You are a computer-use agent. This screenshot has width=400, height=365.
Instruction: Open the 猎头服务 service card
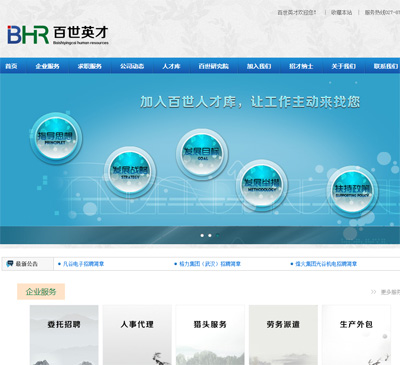tap(210, 335)
